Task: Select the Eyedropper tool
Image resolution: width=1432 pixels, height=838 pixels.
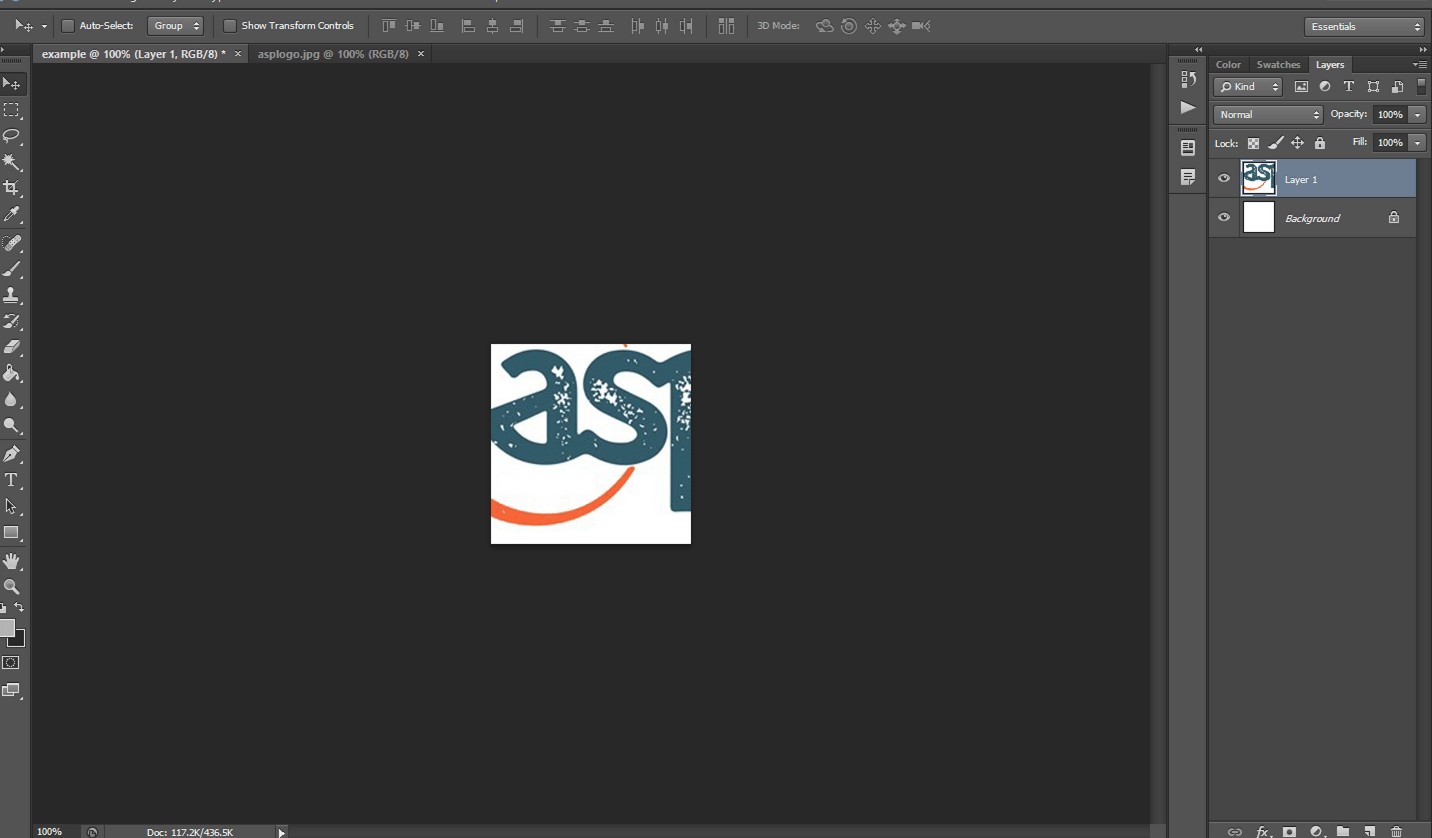Action: (x=12, y=214)
